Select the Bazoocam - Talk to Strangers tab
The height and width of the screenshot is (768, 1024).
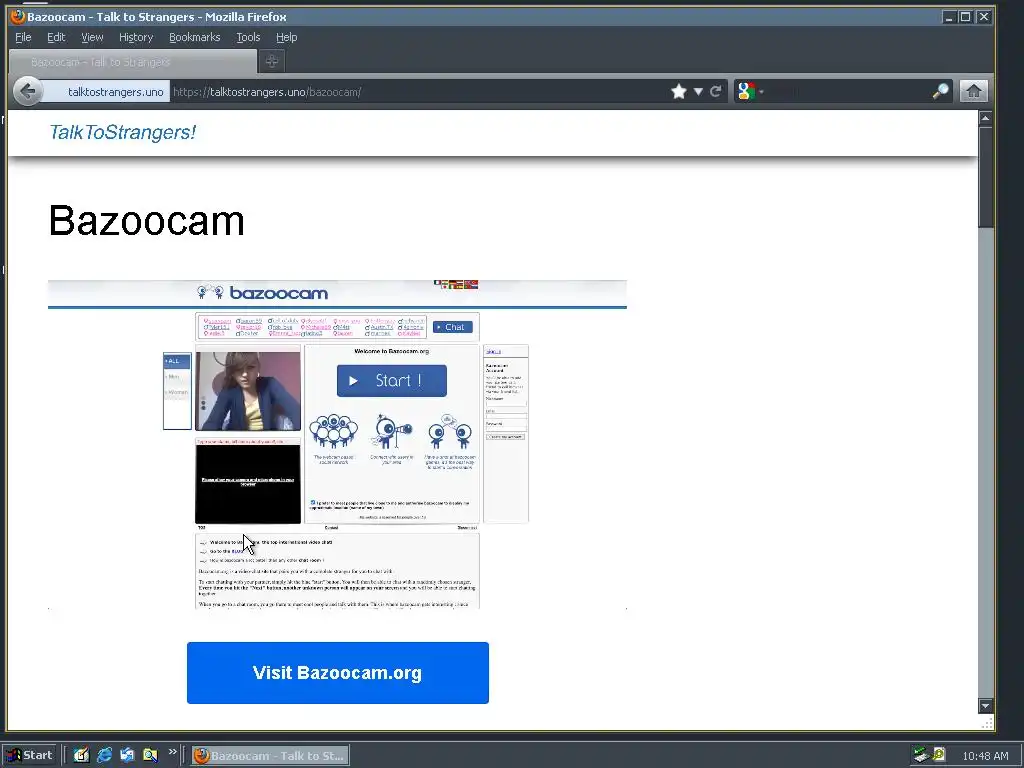(133, 62)
